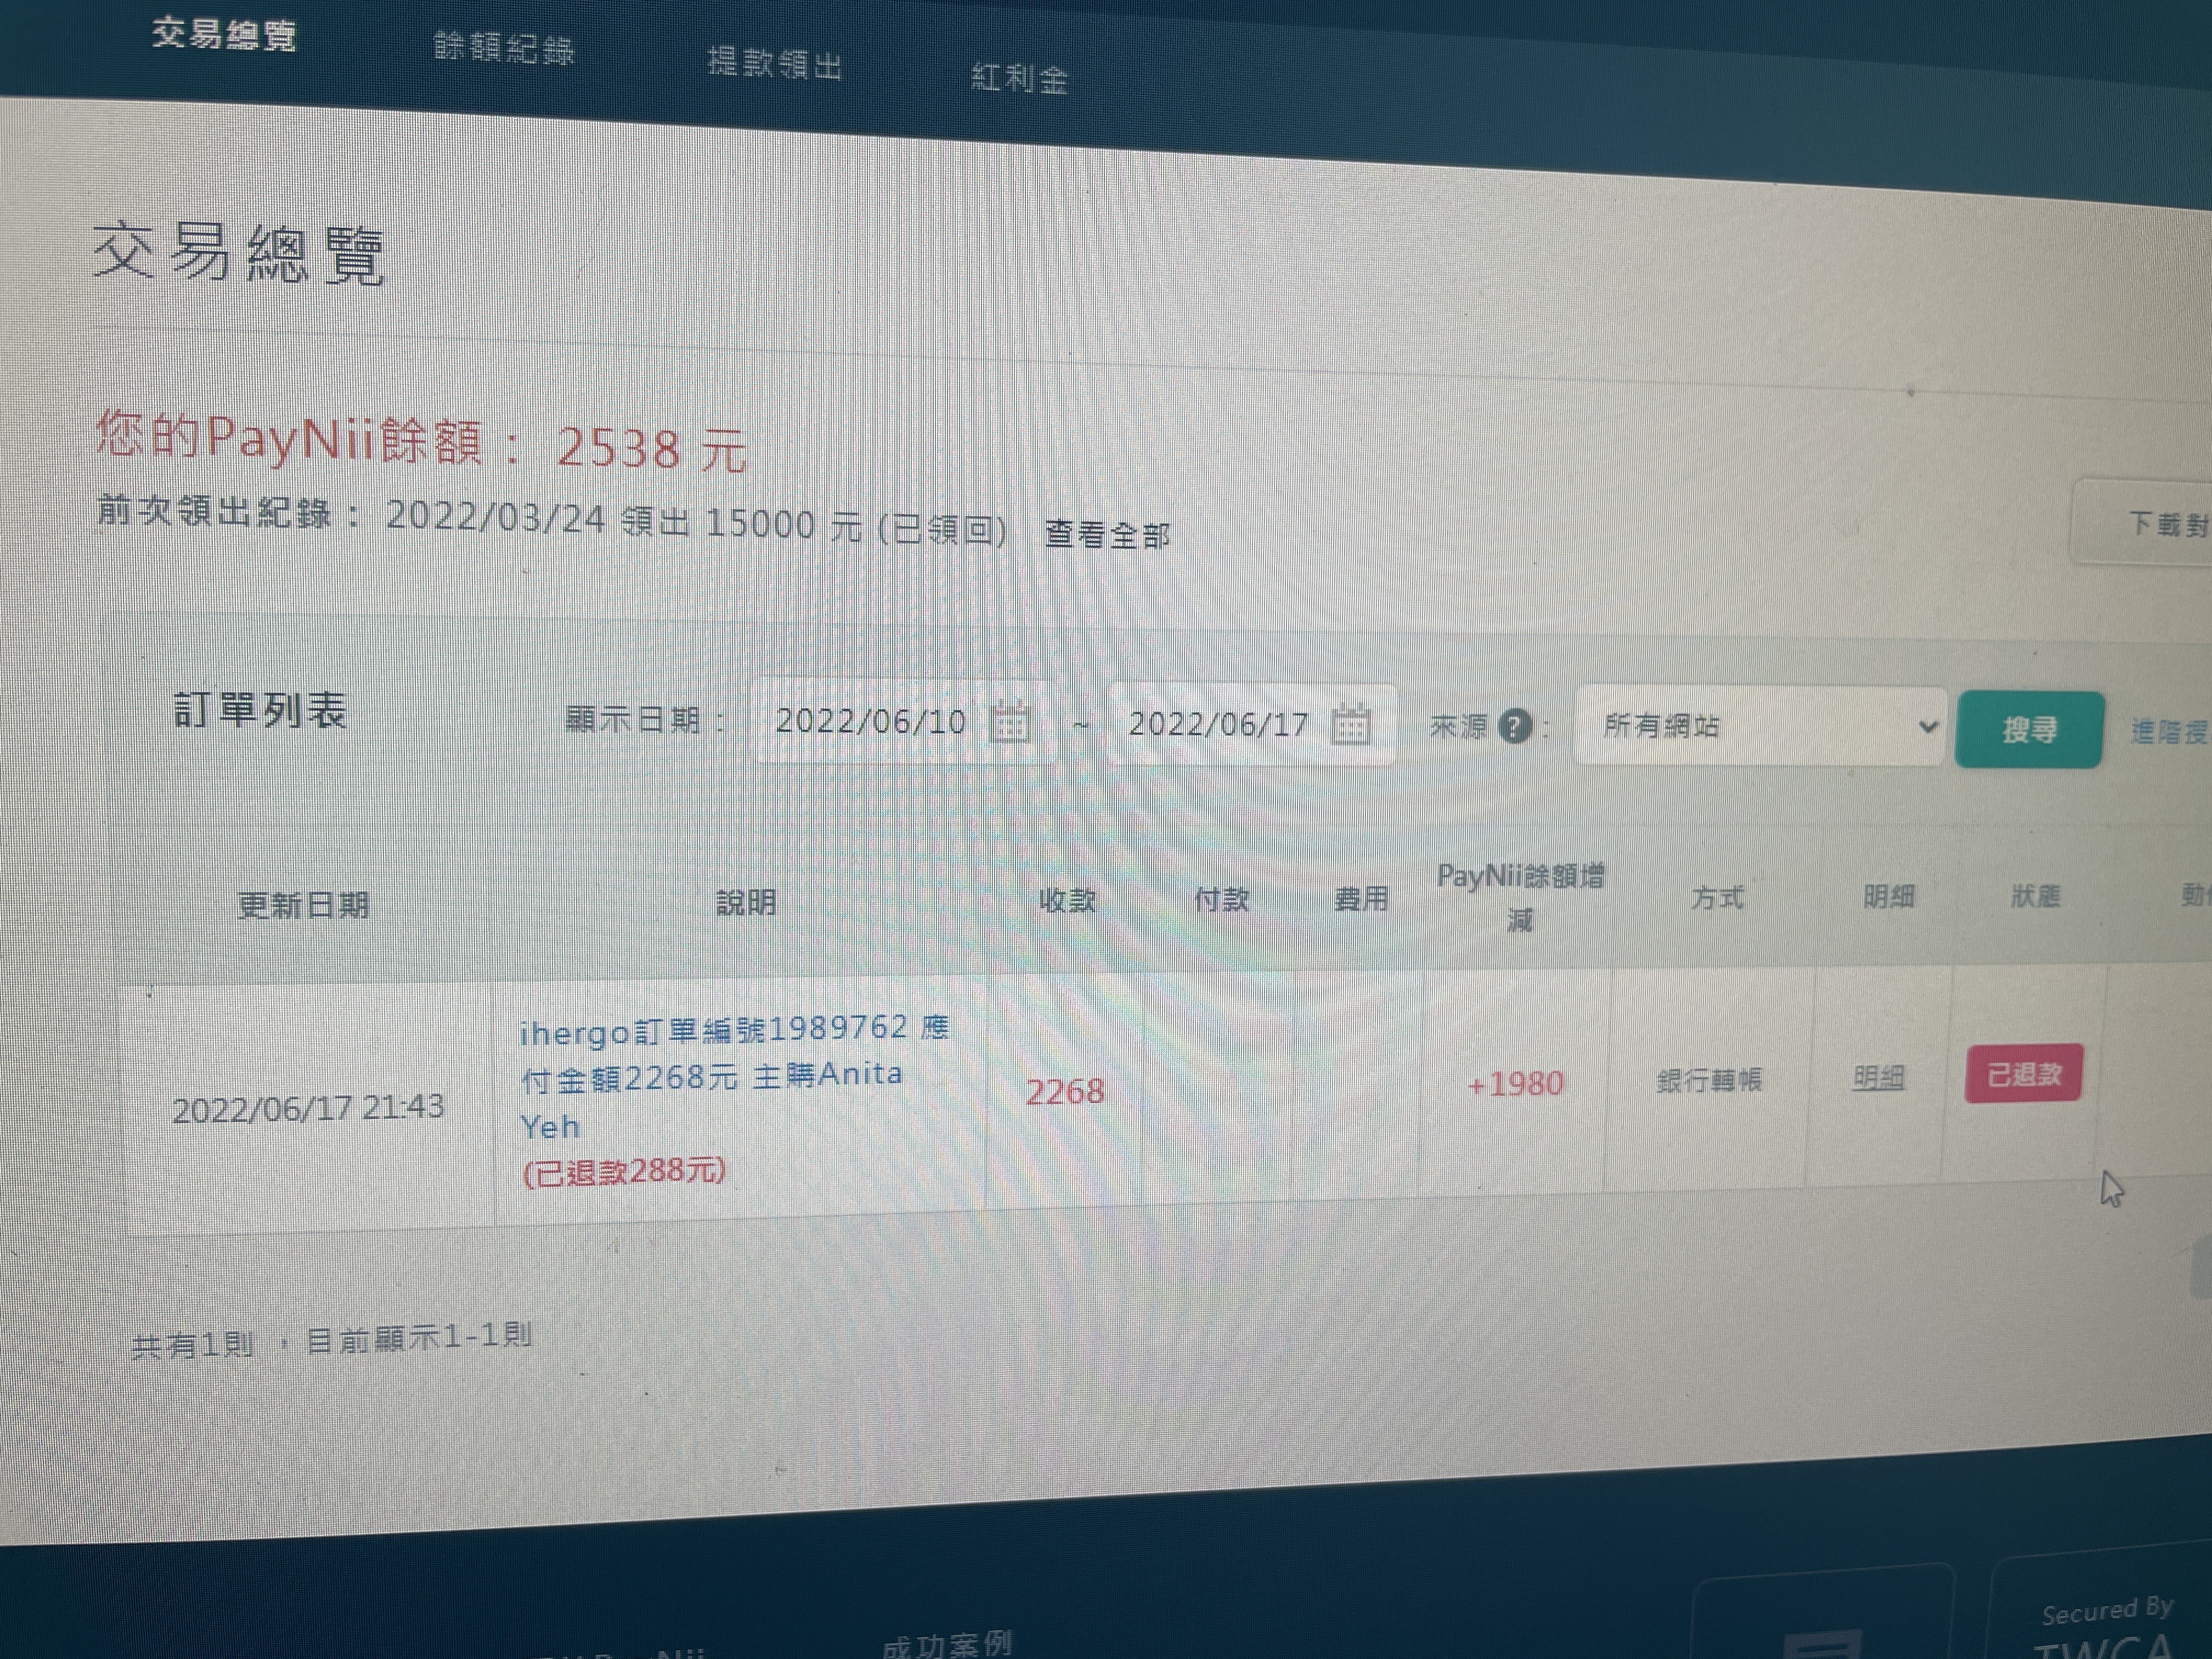Open the 紅利金 tab

coord(1019,77)
